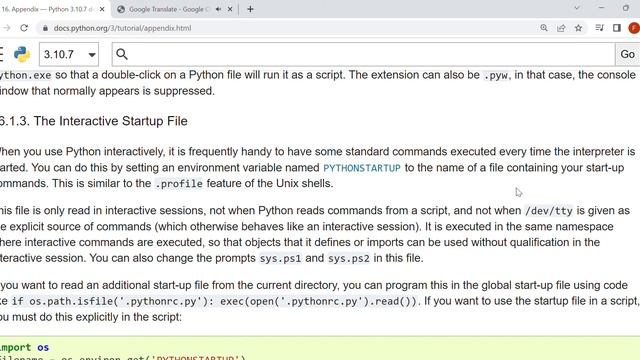Switch to the Python Appendix tab
Viewport: 640px width, 360px height.
(x=49, y=9)
